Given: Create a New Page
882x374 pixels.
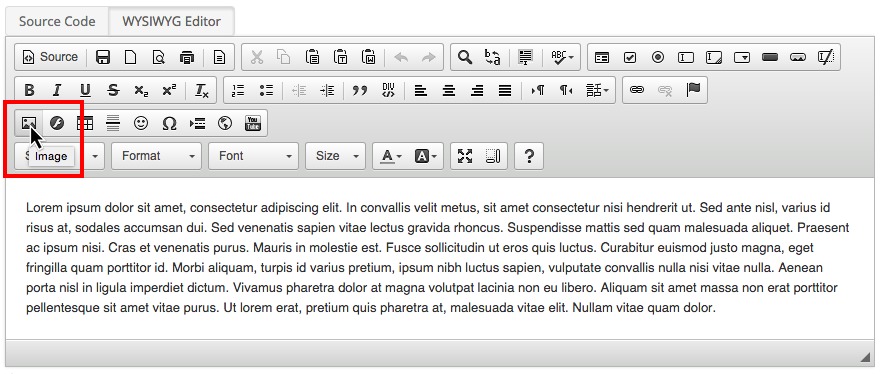Looking at the screenshot, I should 130,57.
